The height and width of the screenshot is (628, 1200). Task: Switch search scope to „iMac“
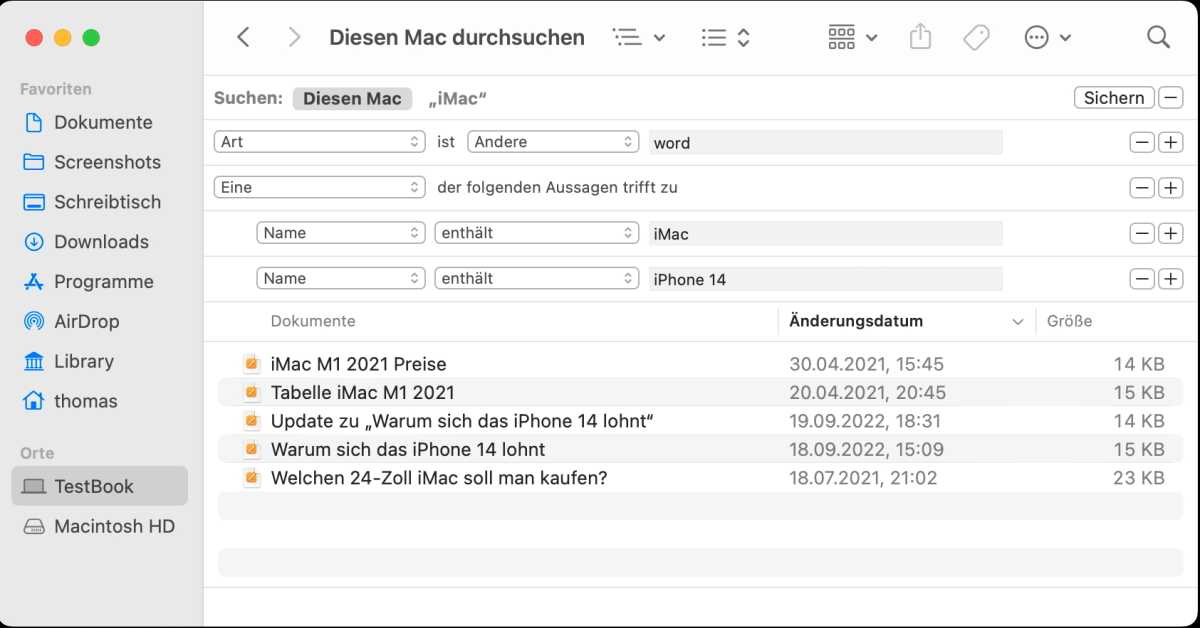click(x=457, y=98)
